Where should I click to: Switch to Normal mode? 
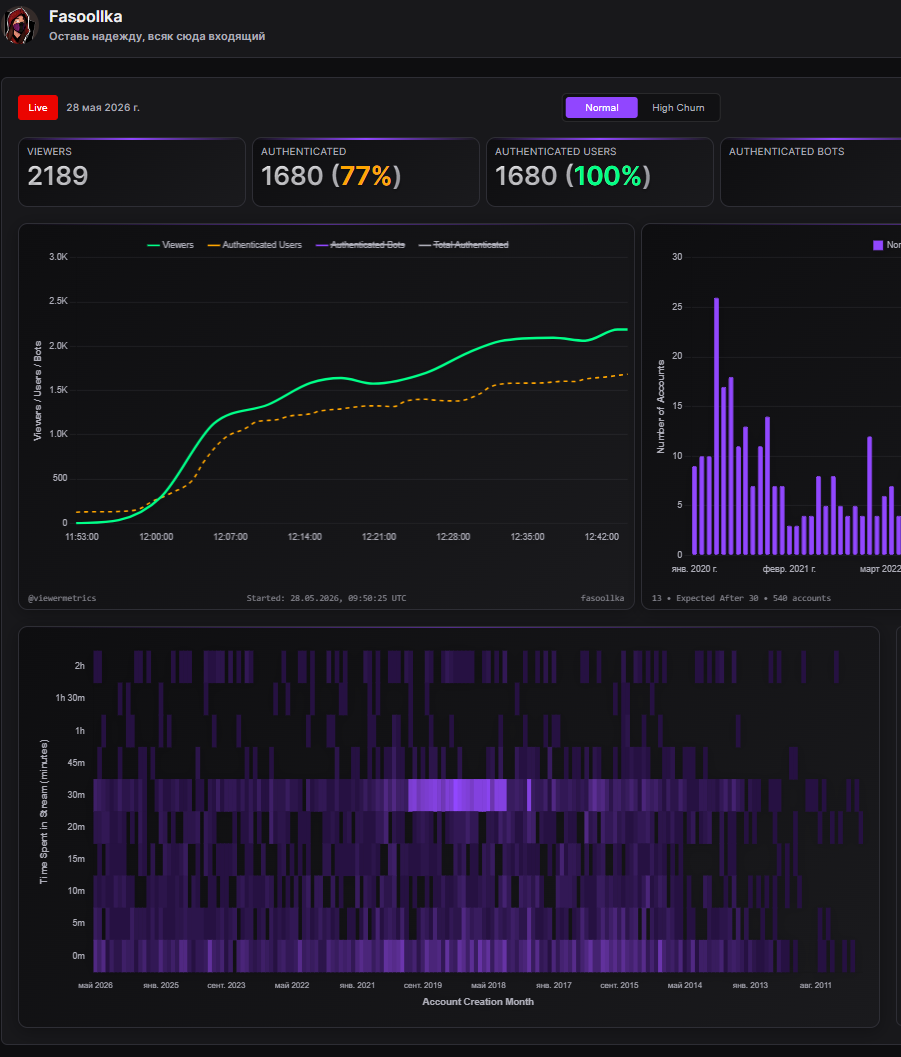[601, 108]
